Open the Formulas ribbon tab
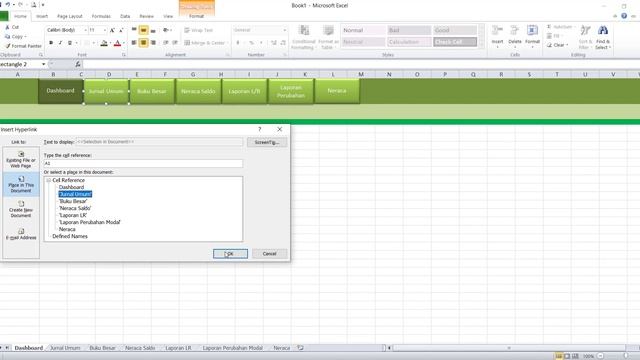Image resolution: width=640 pixels, height=360 pixels. coord(101,16)
